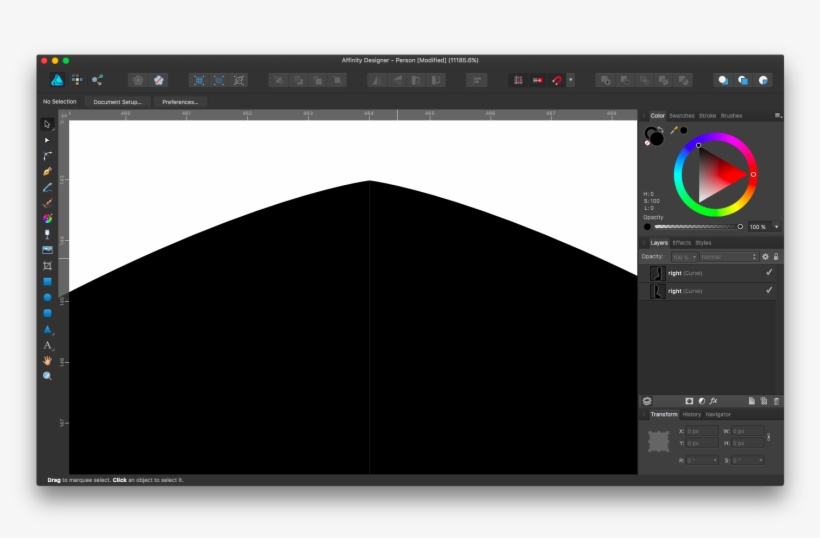Toggle the width-height aspect ratio link
This screenshot has height=538, width=820.
[x=768, y=437]
